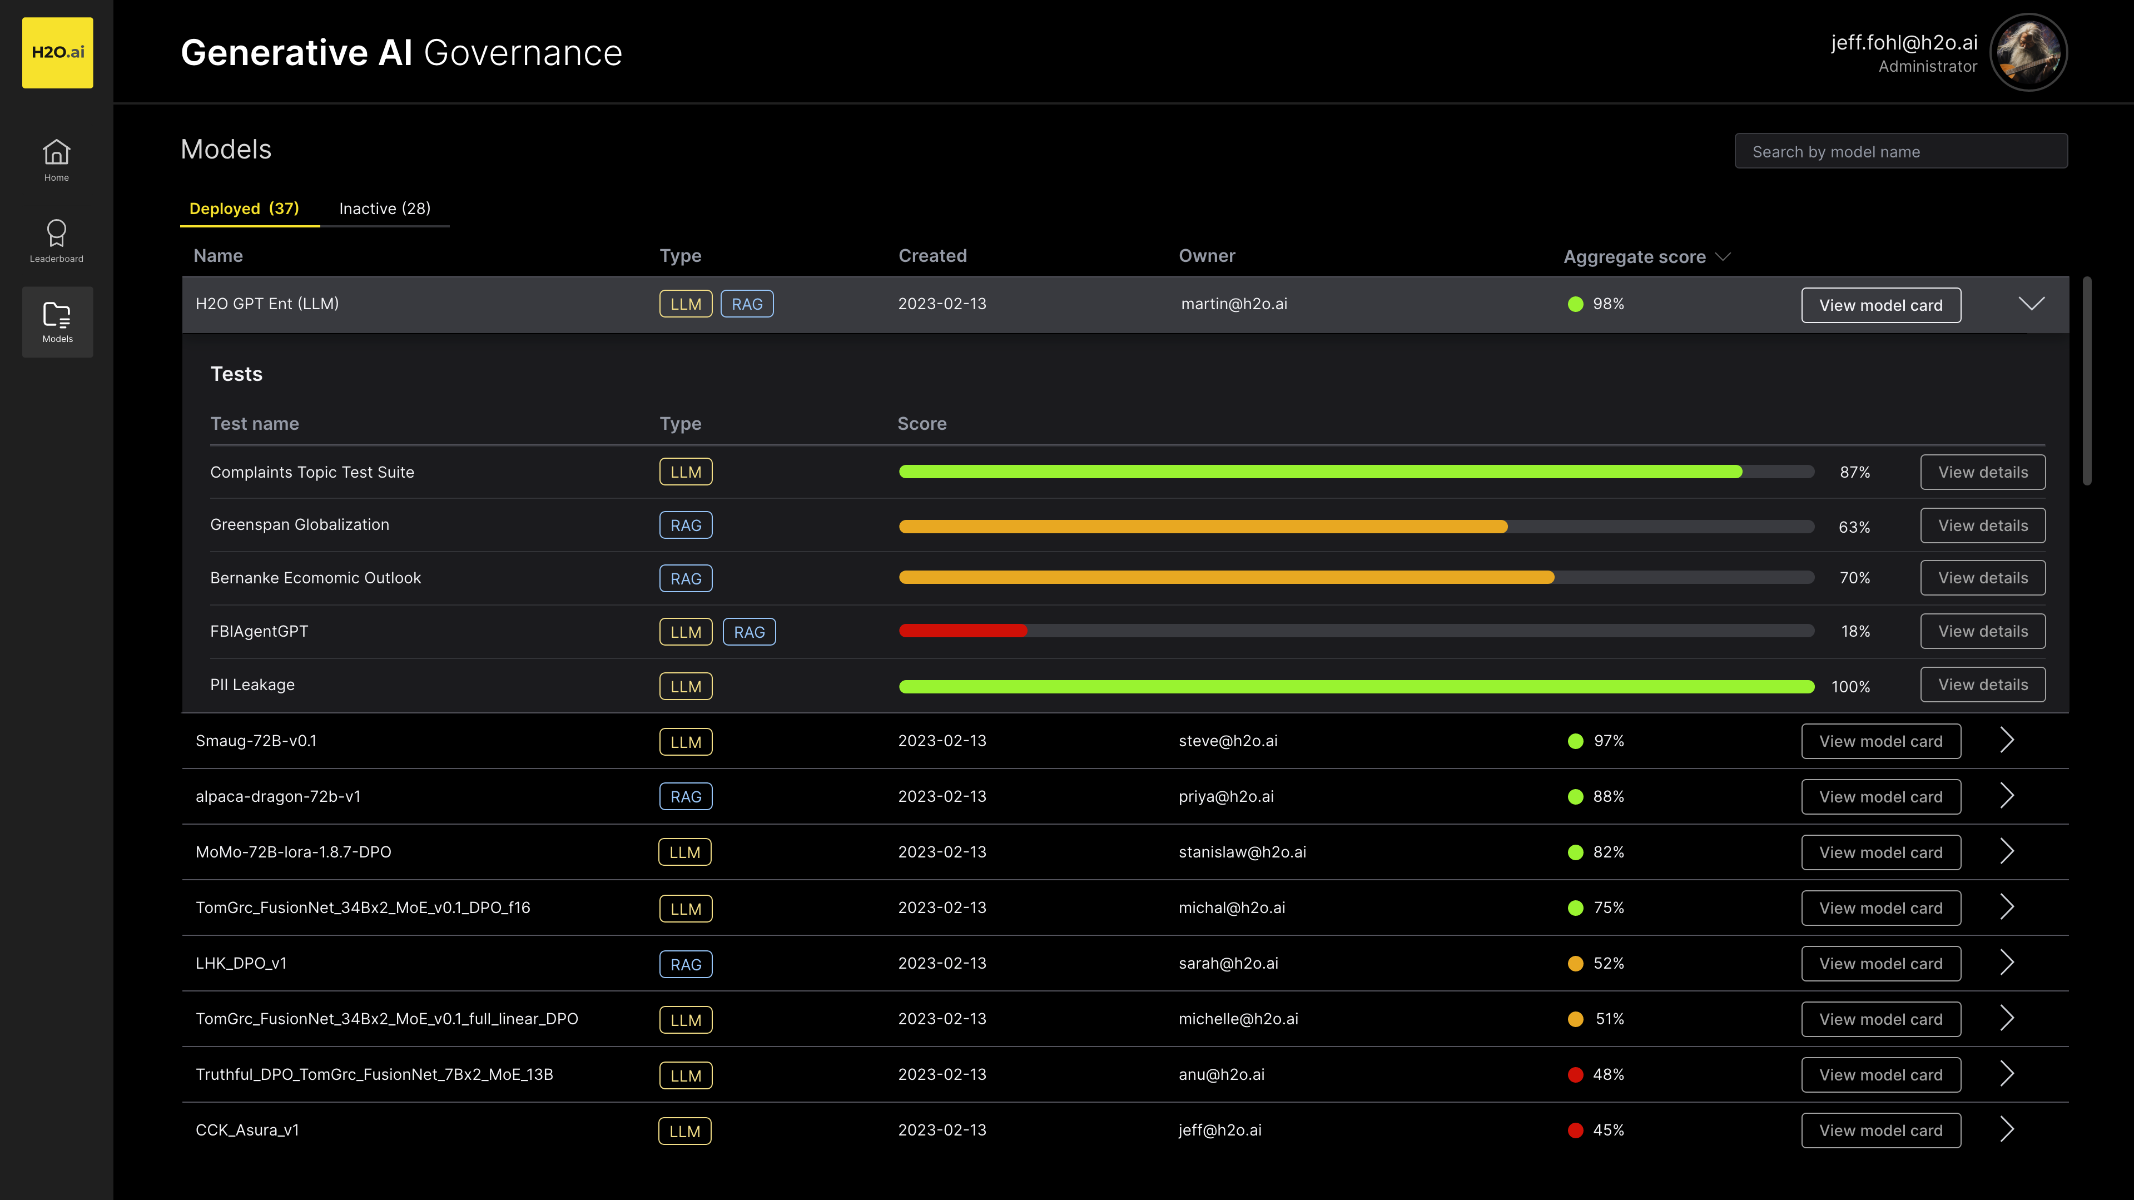The height and width of the screenshot is (1200, 2134).
Task: View details for Complaints Topic Test Suite
Action: point(1983,472)
